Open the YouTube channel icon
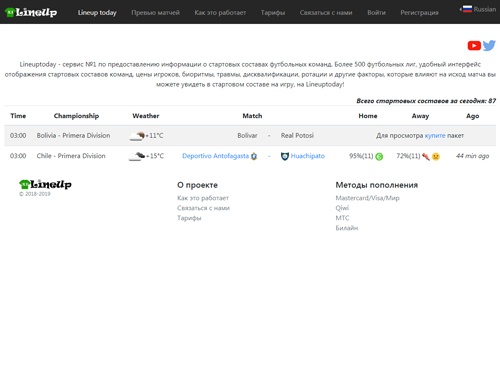This screenshot has height=375, width=500. [x=474, y=45]
